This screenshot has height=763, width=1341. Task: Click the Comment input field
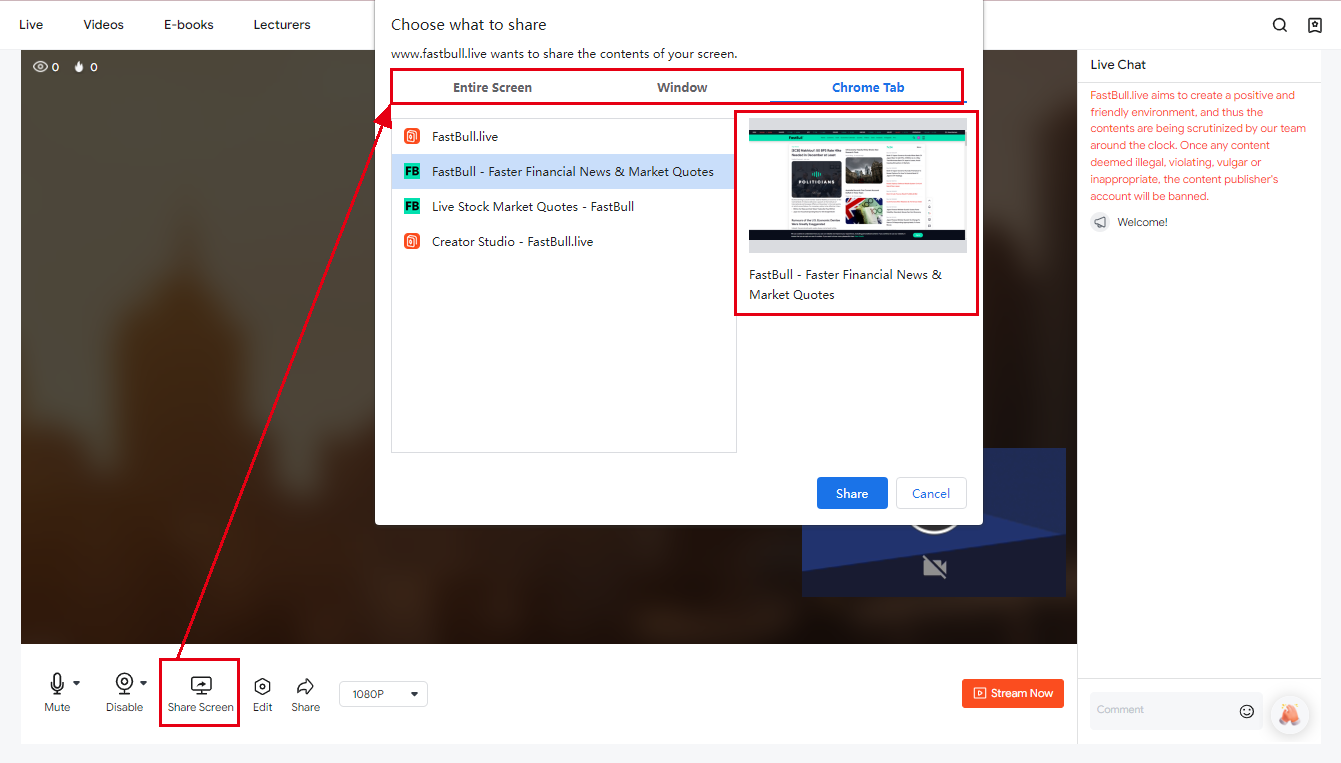(x=1165, y=710)
